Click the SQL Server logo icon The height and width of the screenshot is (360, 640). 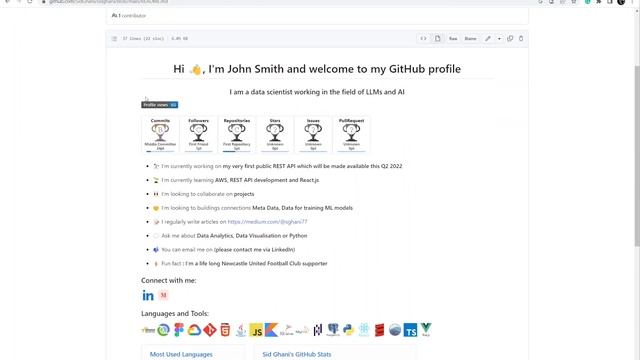pyautogui.click(x=287, y=330)
